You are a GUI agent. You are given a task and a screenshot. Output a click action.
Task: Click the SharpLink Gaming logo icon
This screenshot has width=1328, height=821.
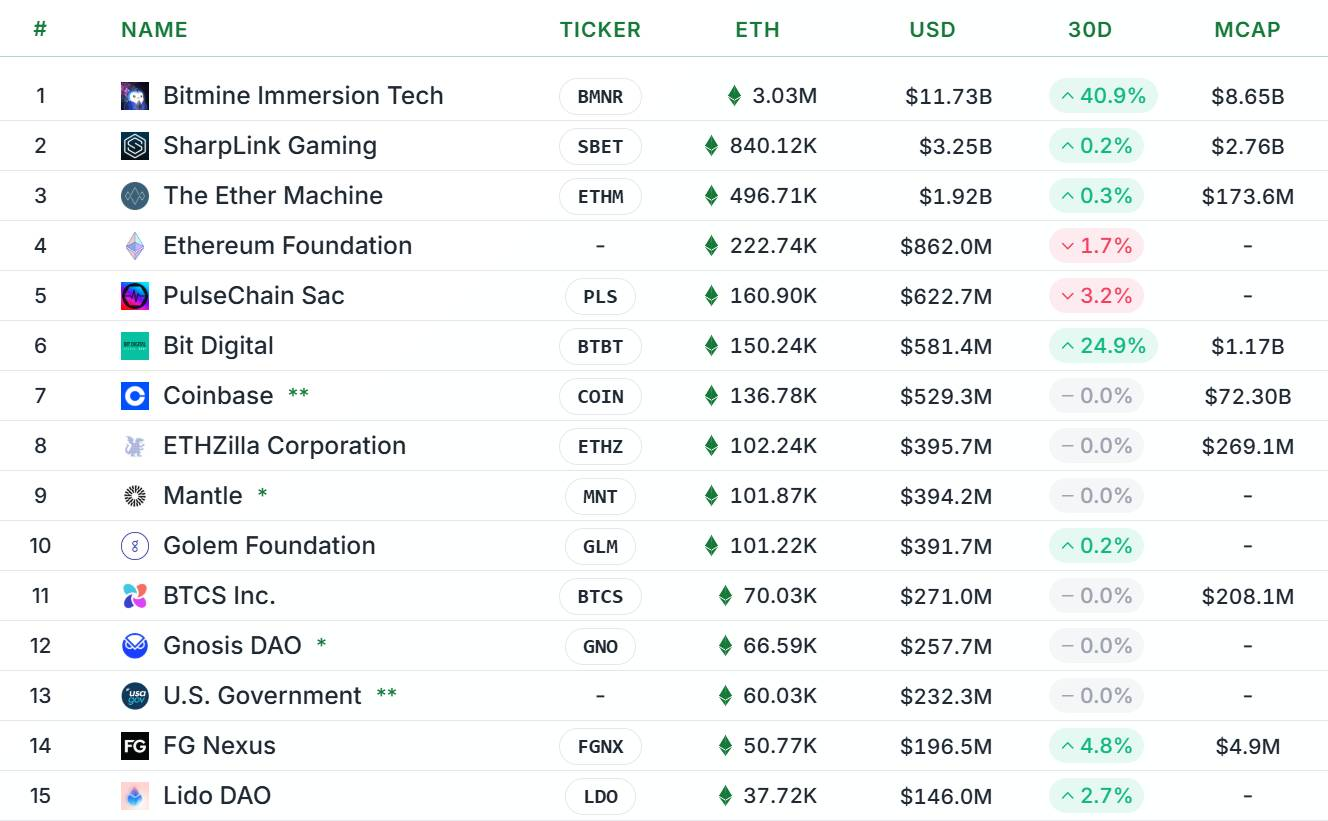tap(135, 146)
